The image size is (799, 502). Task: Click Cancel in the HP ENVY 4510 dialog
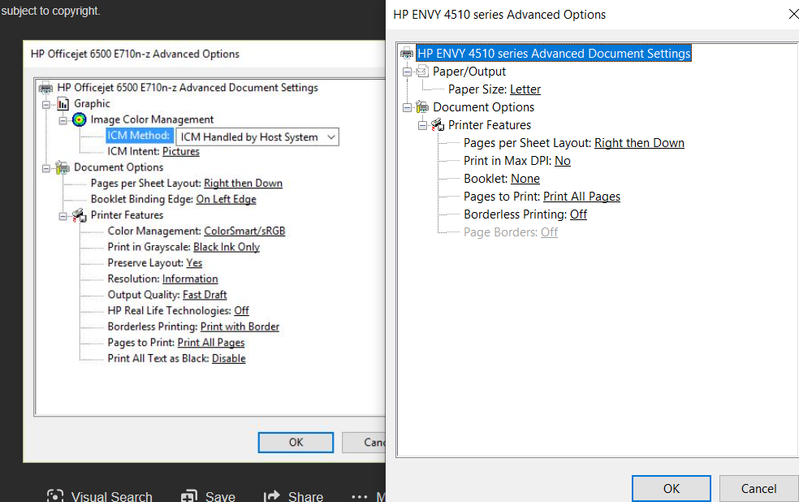(x=759, y=488)
